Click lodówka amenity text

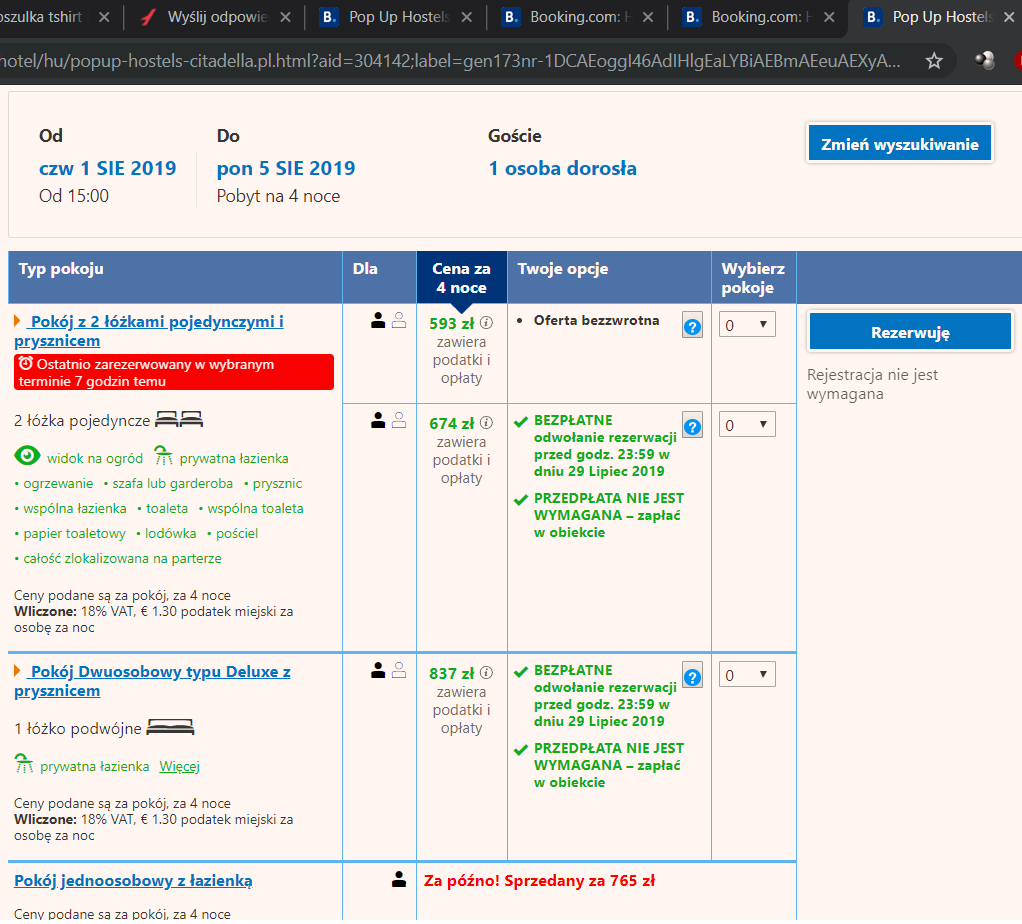[x=170, y=533]
